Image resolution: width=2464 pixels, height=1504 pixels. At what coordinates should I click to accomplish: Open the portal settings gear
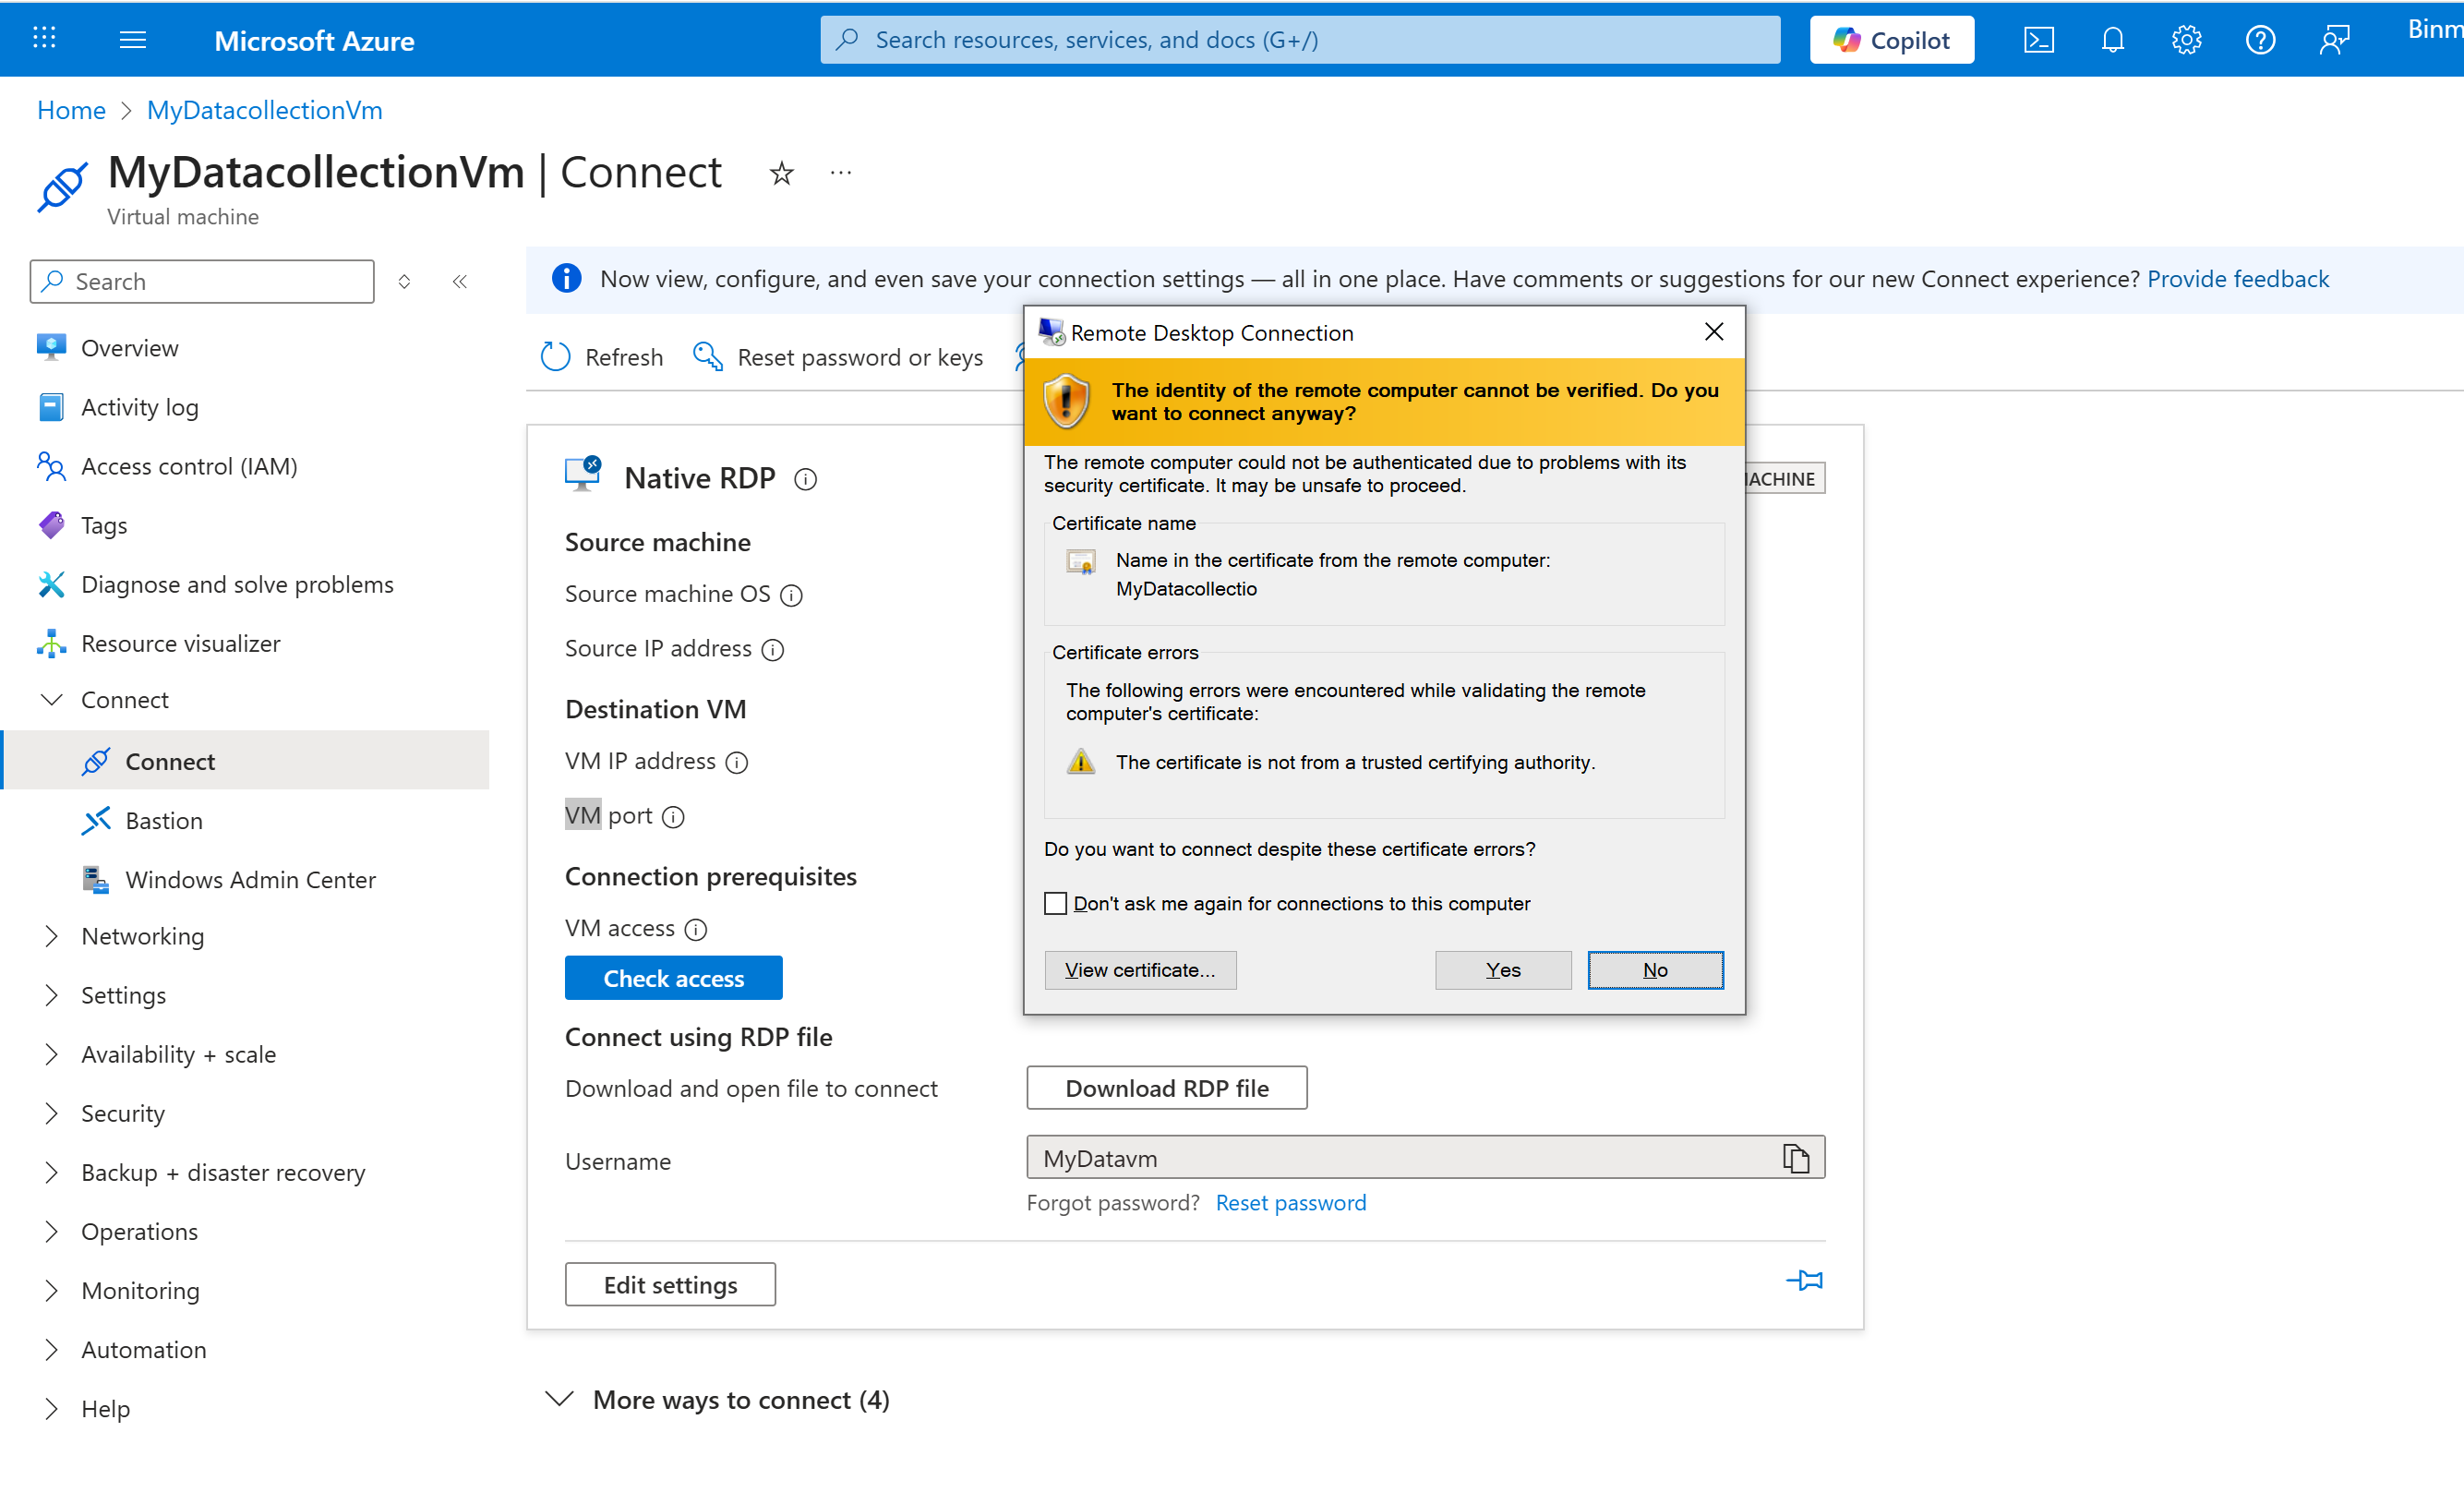tap(2186, 40)
